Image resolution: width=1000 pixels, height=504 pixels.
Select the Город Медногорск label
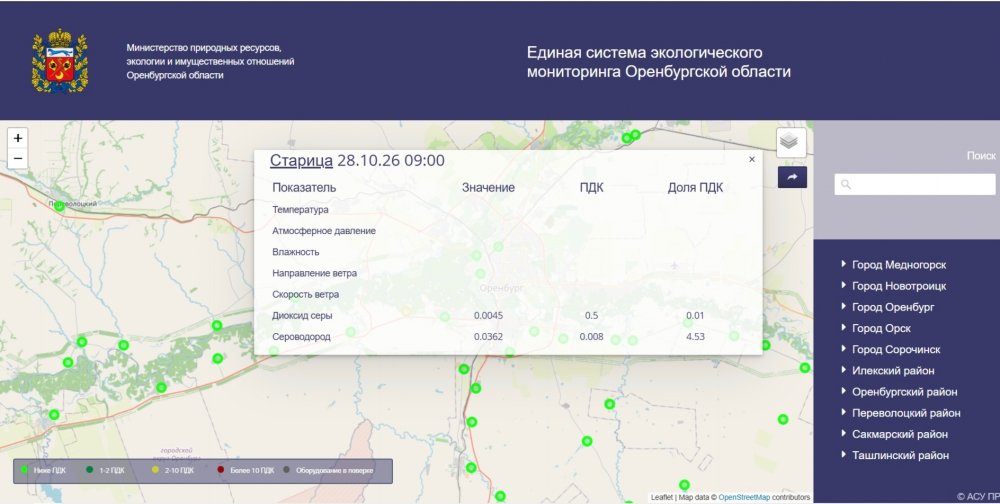[899, 265]
